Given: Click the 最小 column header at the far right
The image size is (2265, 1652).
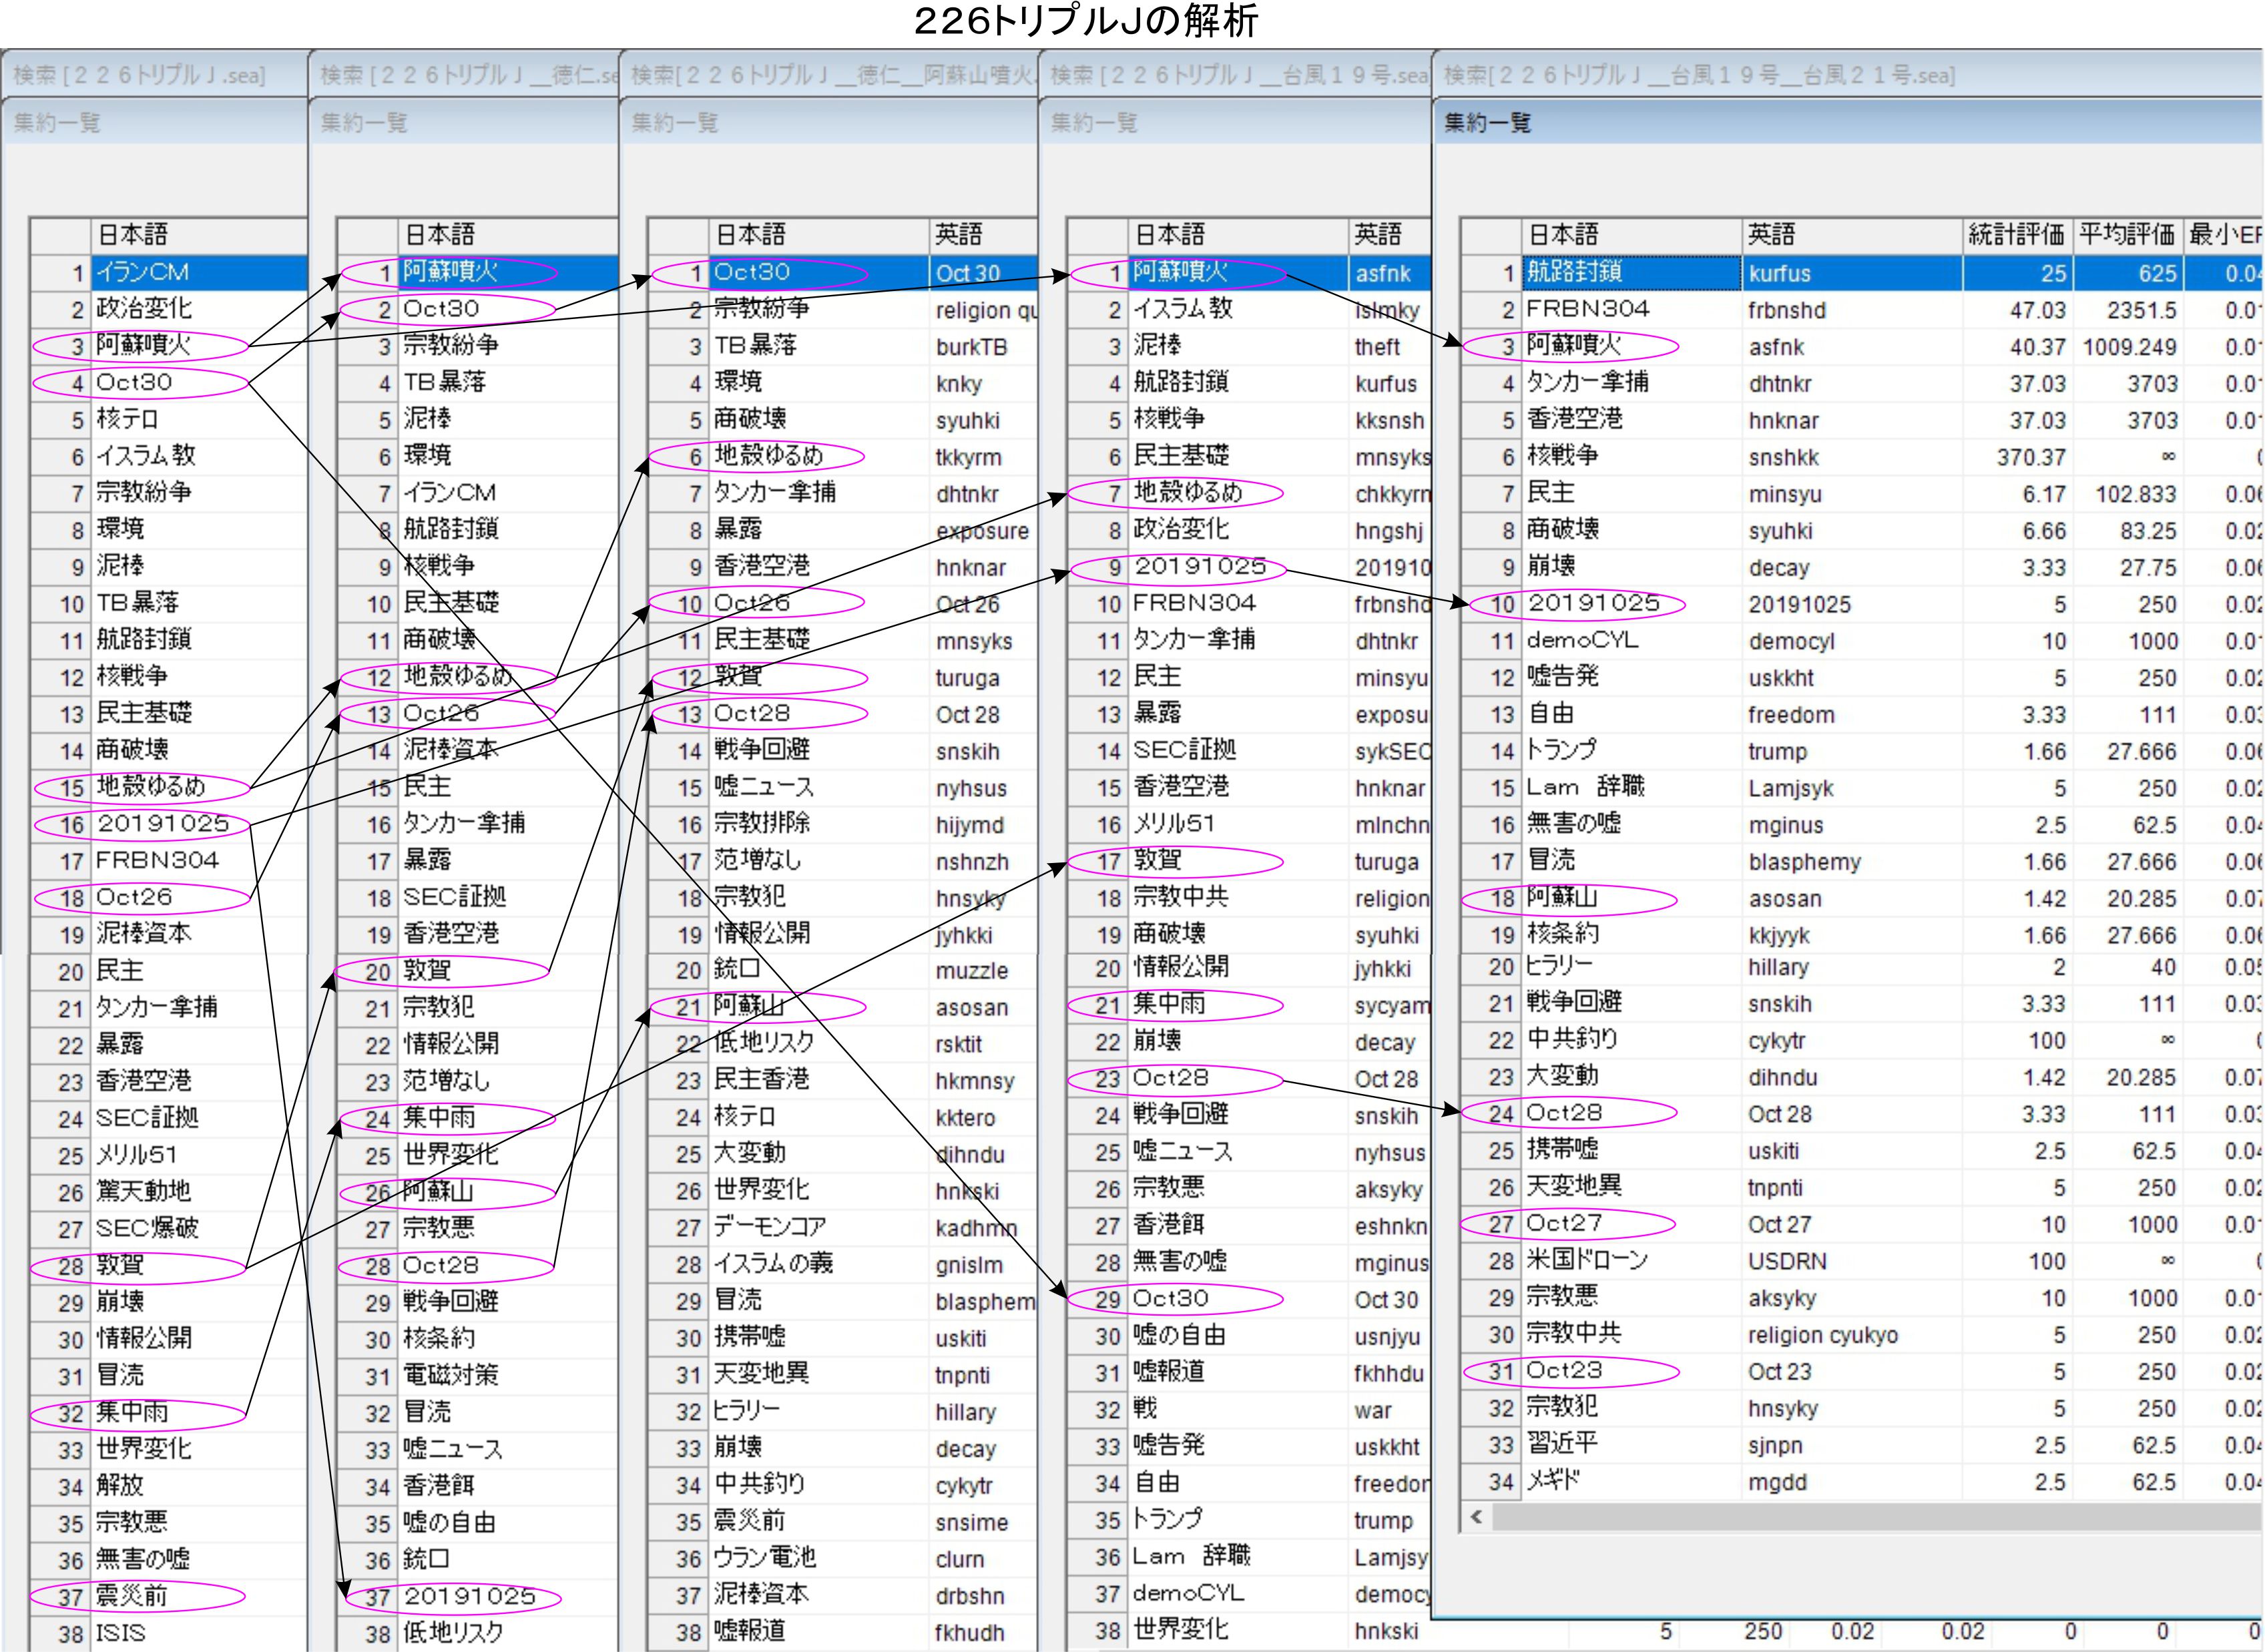Looking at the screenshot, I should pyautogui.click(x=2224, y=235).
